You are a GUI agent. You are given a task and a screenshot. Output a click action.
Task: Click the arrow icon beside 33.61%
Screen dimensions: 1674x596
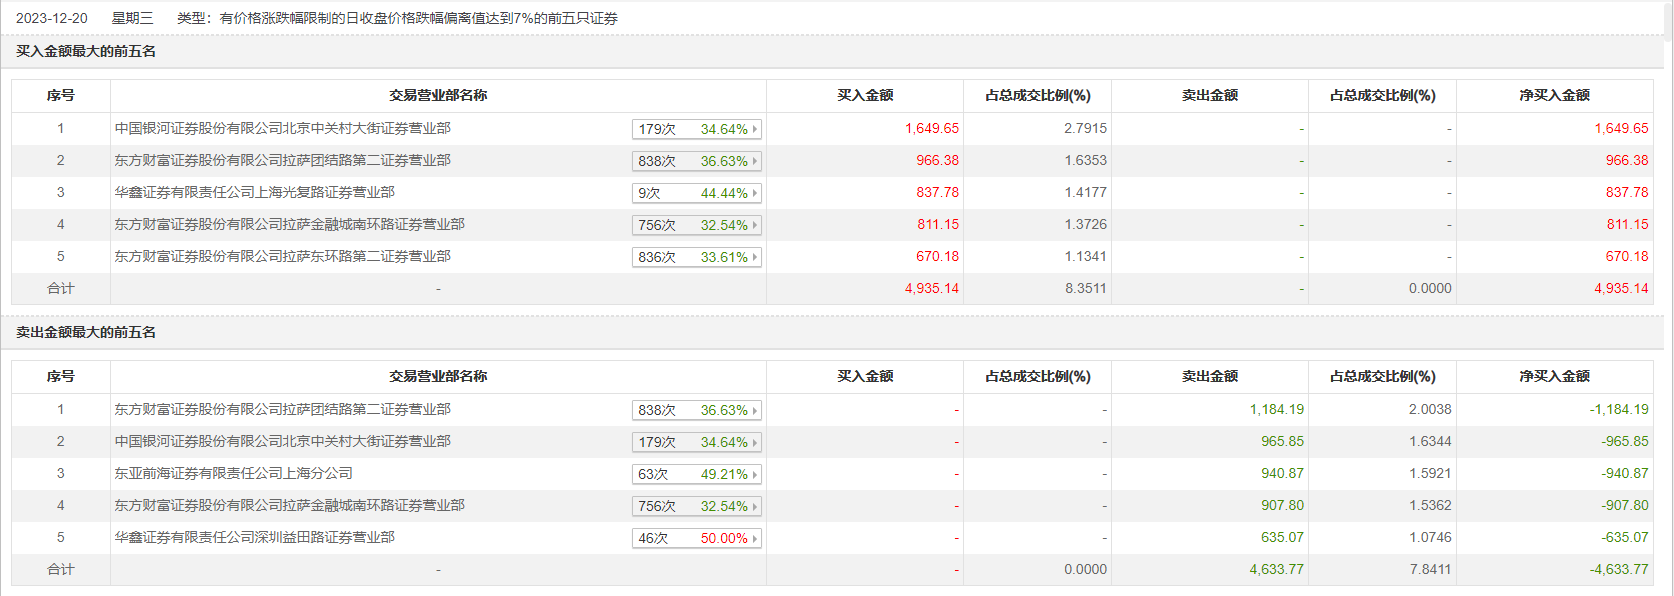pyautogui.click(x=755, y=257)
